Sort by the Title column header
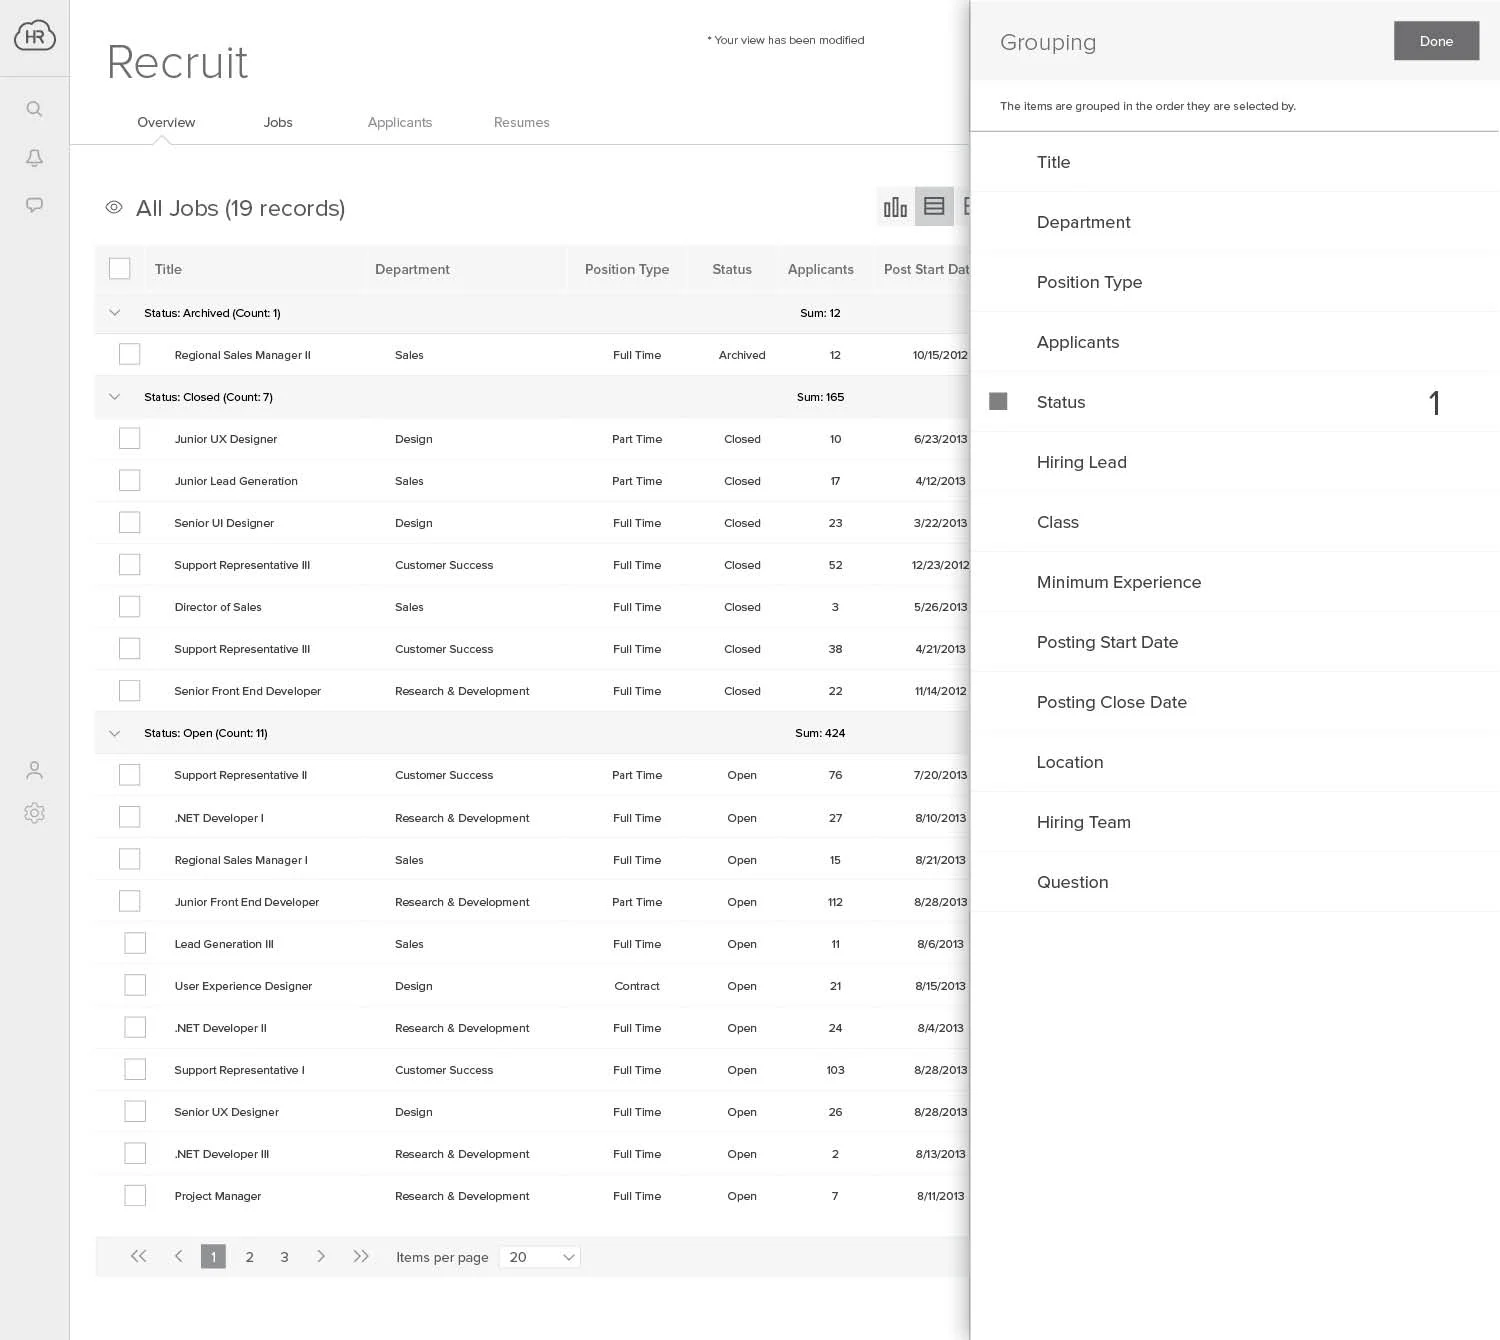1500x1340 pixels. coord(168,269)
